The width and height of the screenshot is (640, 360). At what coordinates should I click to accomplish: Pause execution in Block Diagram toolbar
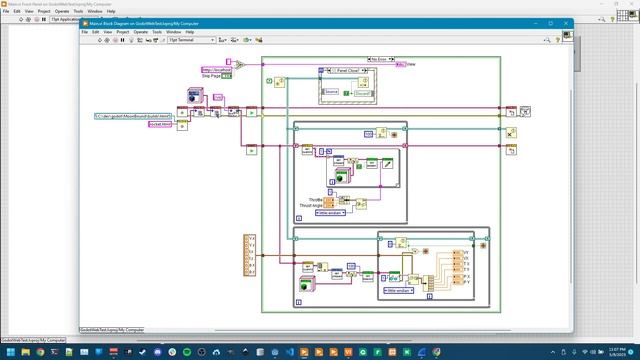point(122,40)
